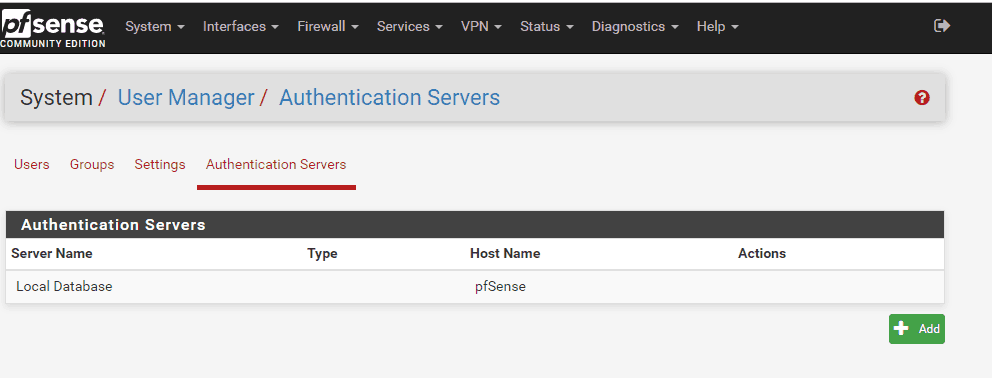Follow the Authentication Servers breadcrumb link
Screen dimensions: 992x378
389,98
